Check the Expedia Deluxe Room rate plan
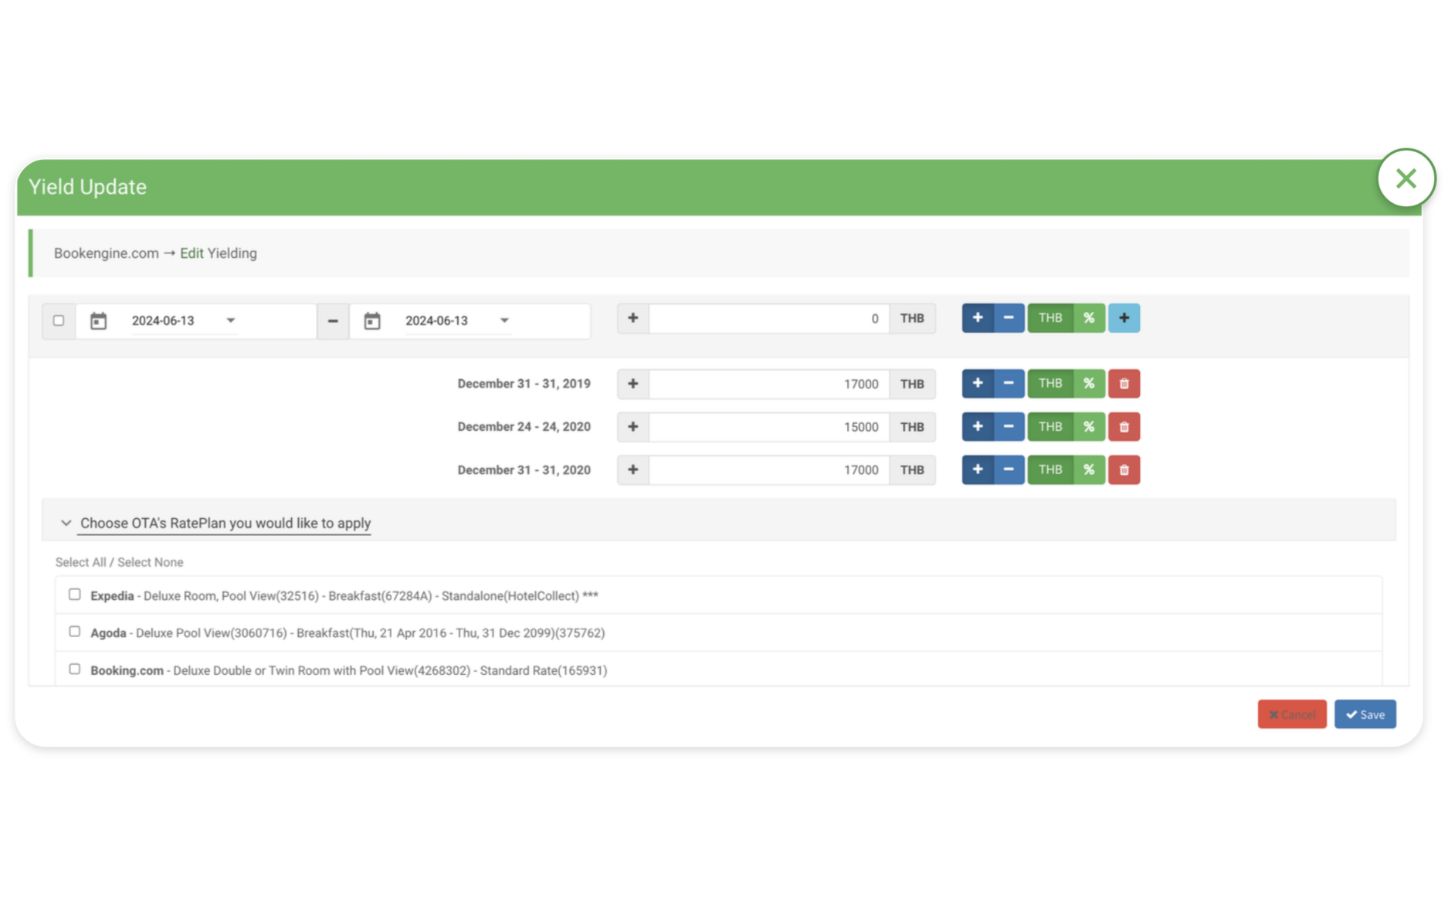 coord(75,595)
